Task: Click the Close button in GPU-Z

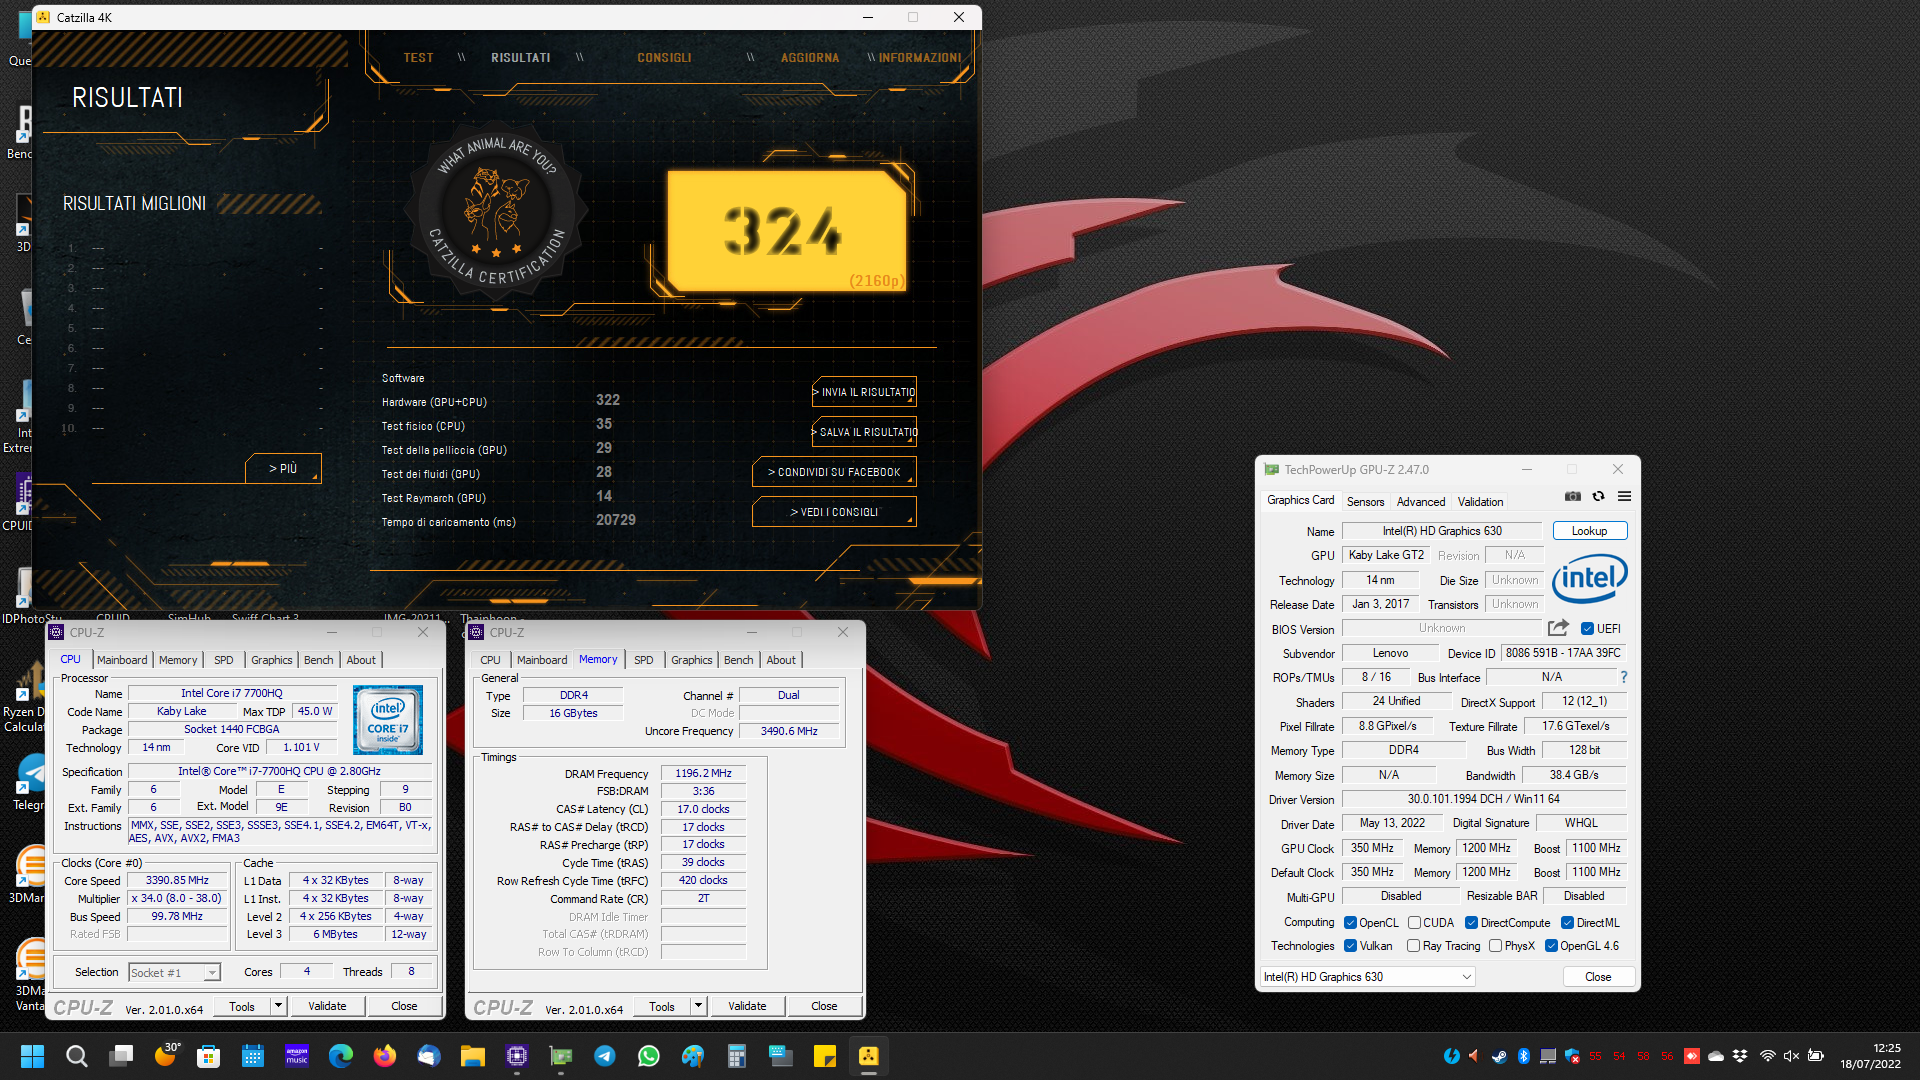Action: point(1598,977)
